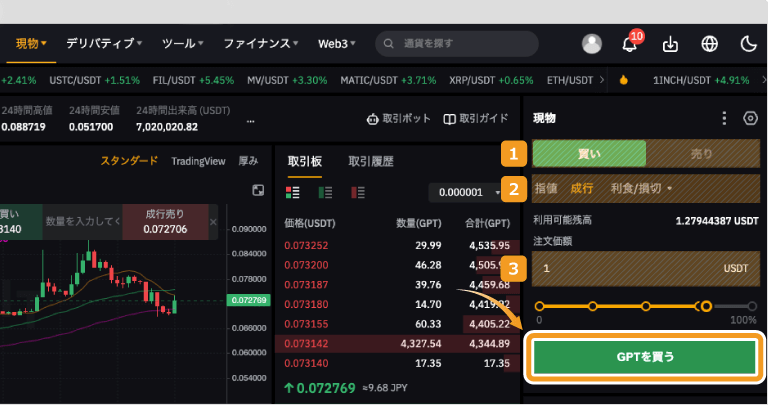Open the order panel settings hexagon icon
The height and width of the screenshot is (405, 768).
(x=750, y=118)
